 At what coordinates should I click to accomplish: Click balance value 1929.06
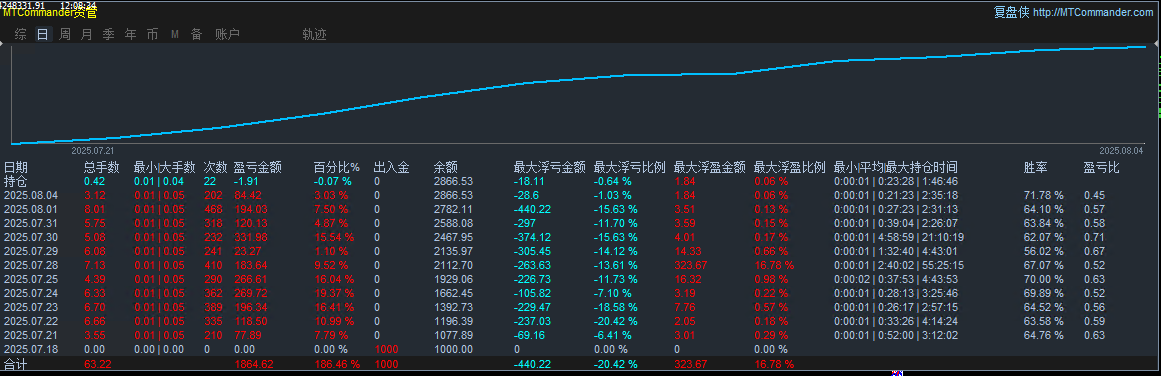coord(452,279)
